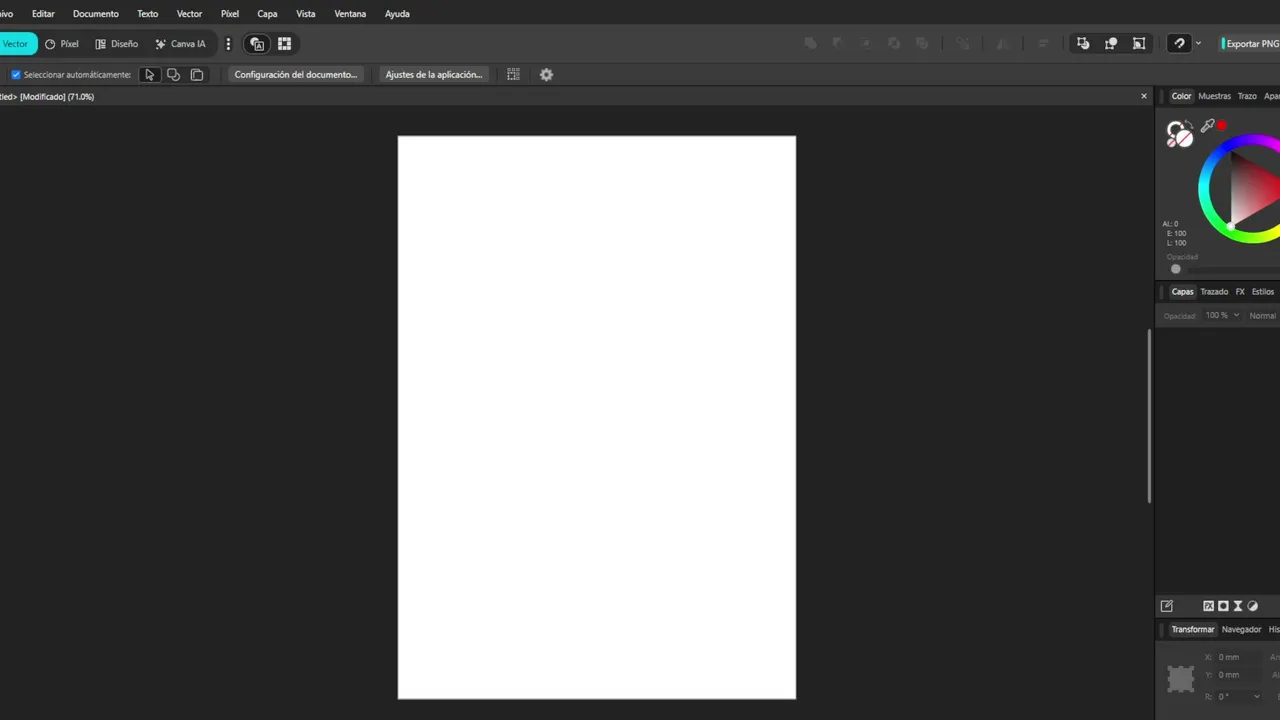The height and width of the screenshot is (720, 1280).
Task: Switch to the Estilos panel tab
Action: pos(1263,292)
